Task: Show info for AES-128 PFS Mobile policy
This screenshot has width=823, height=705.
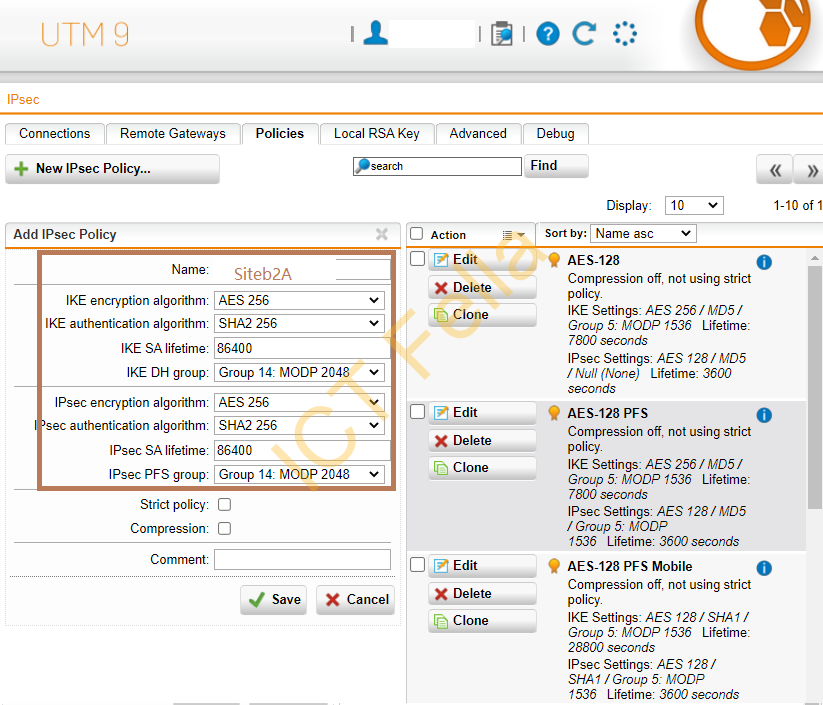Action: pyautogui.click(x=764, y=568)
